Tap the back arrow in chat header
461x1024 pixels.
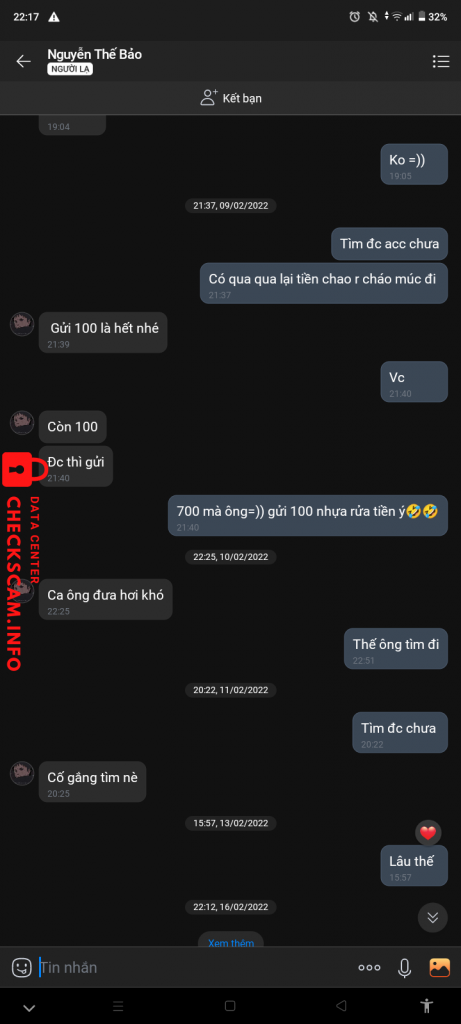point(24,61)
